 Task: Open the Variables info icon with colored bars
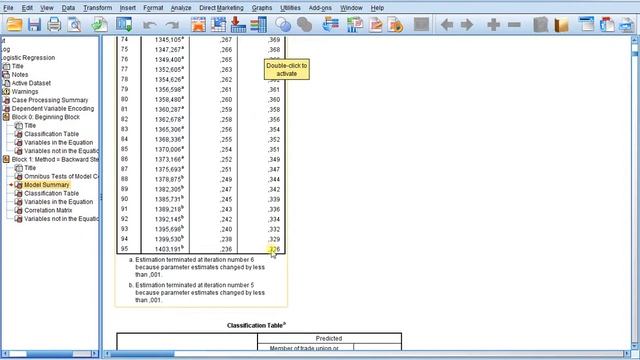coord(258,24)
